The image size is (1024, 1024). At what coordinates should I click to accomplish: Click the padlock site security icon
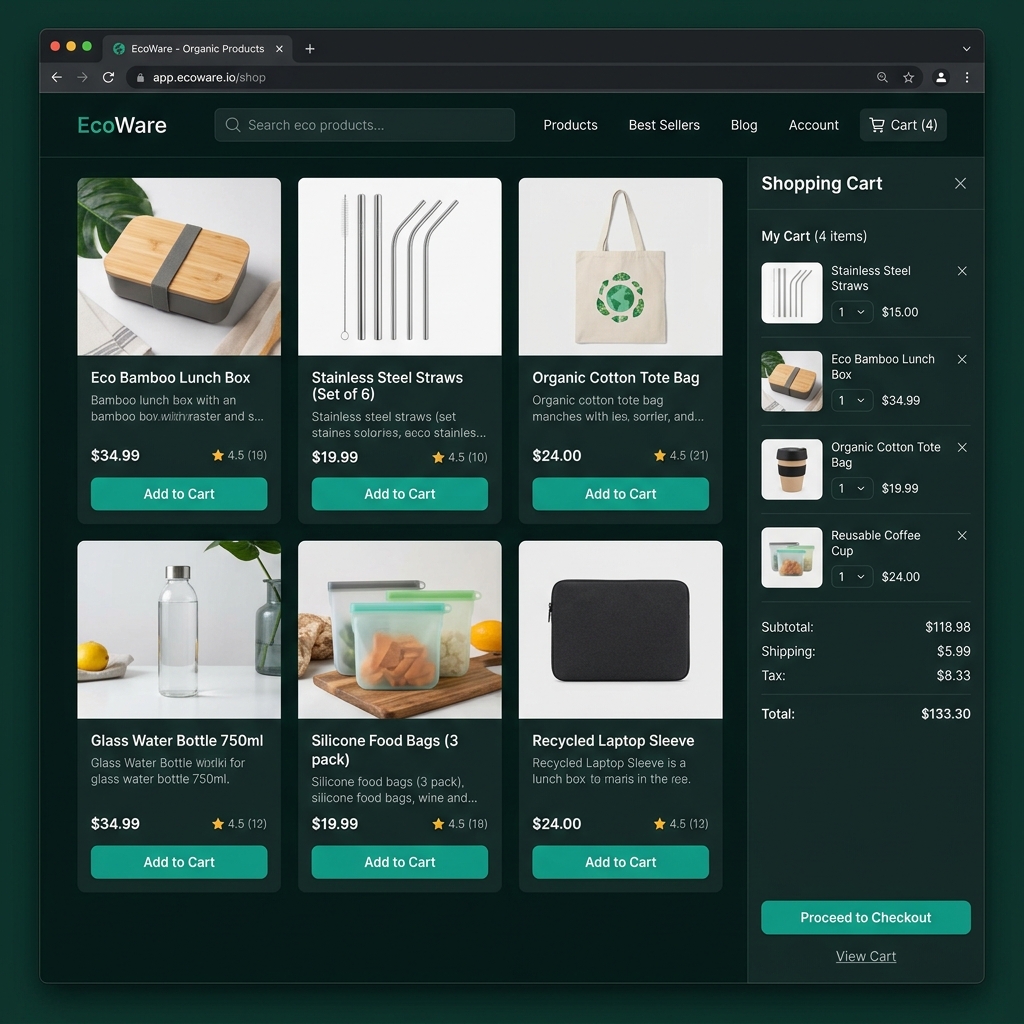click(140, 77)
